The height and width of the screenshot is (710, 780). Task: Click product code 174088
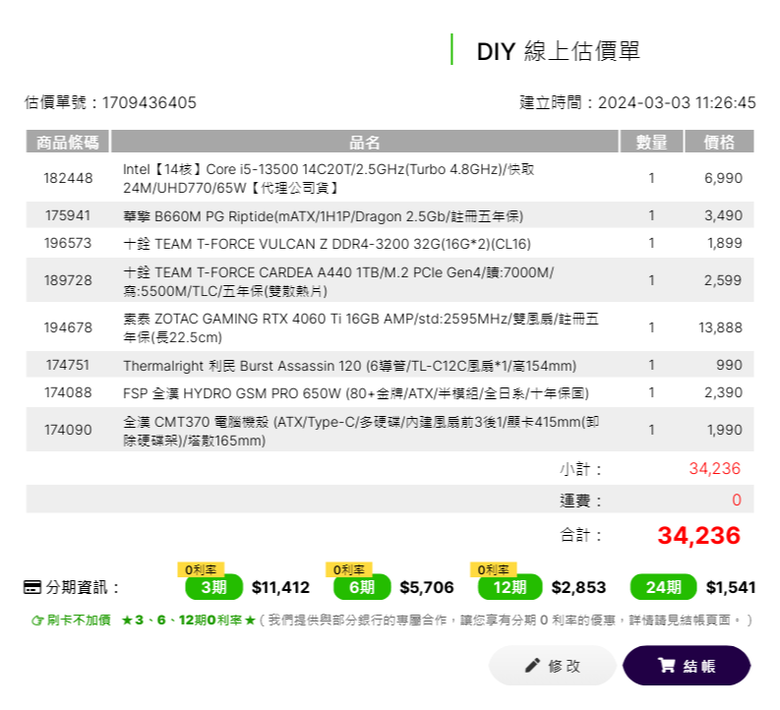(x=68, y=393)
